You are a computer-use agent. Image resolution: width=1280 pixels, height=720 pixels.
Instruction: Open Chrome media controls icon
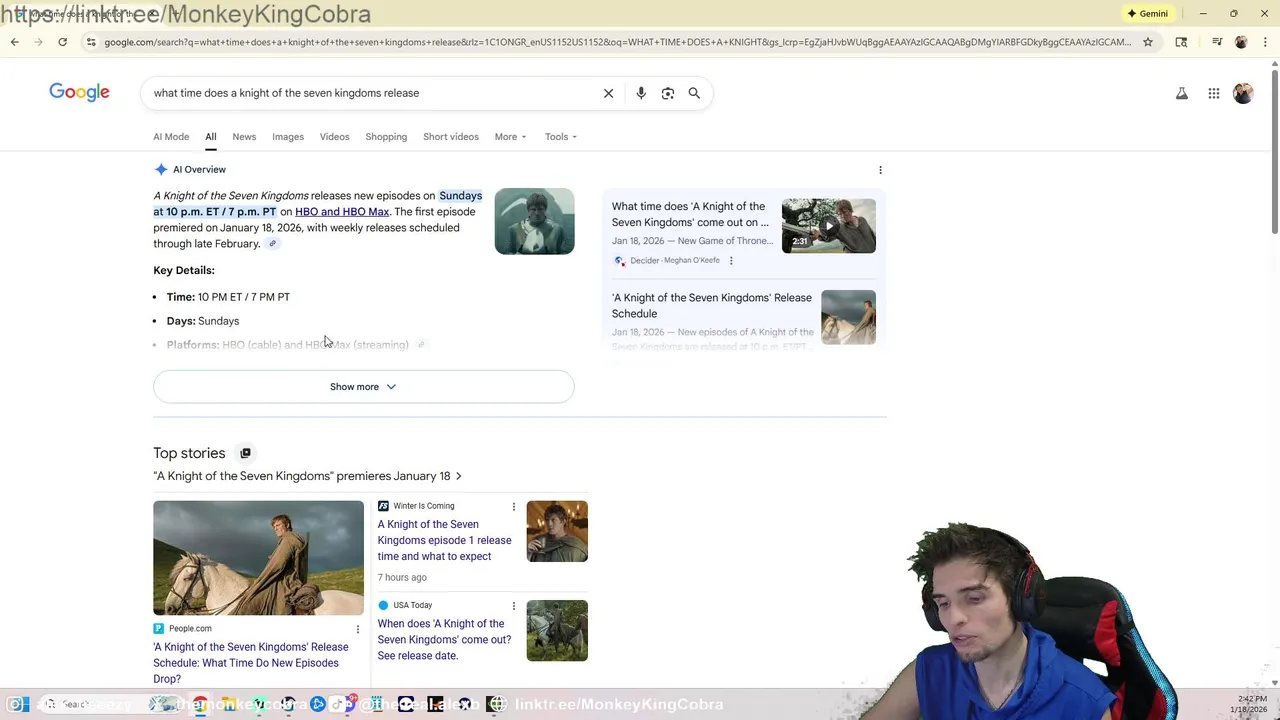click(x=1217, y=42)
